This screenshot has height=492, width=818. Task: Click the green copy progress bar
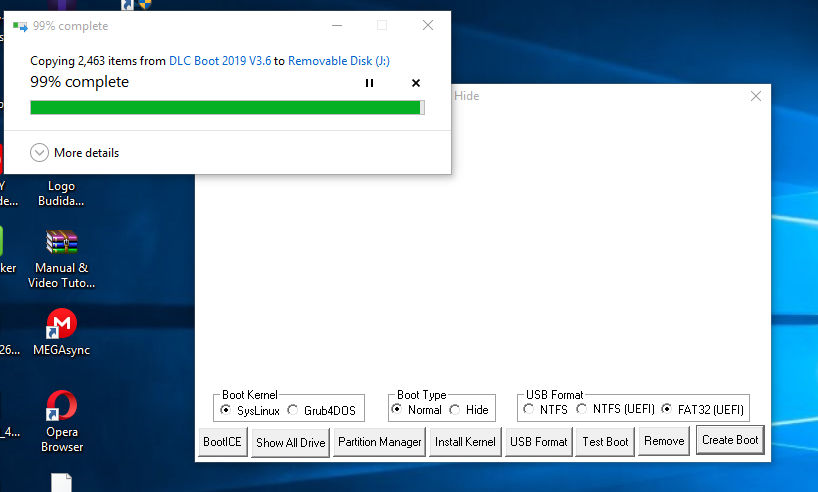click(227, 107)
